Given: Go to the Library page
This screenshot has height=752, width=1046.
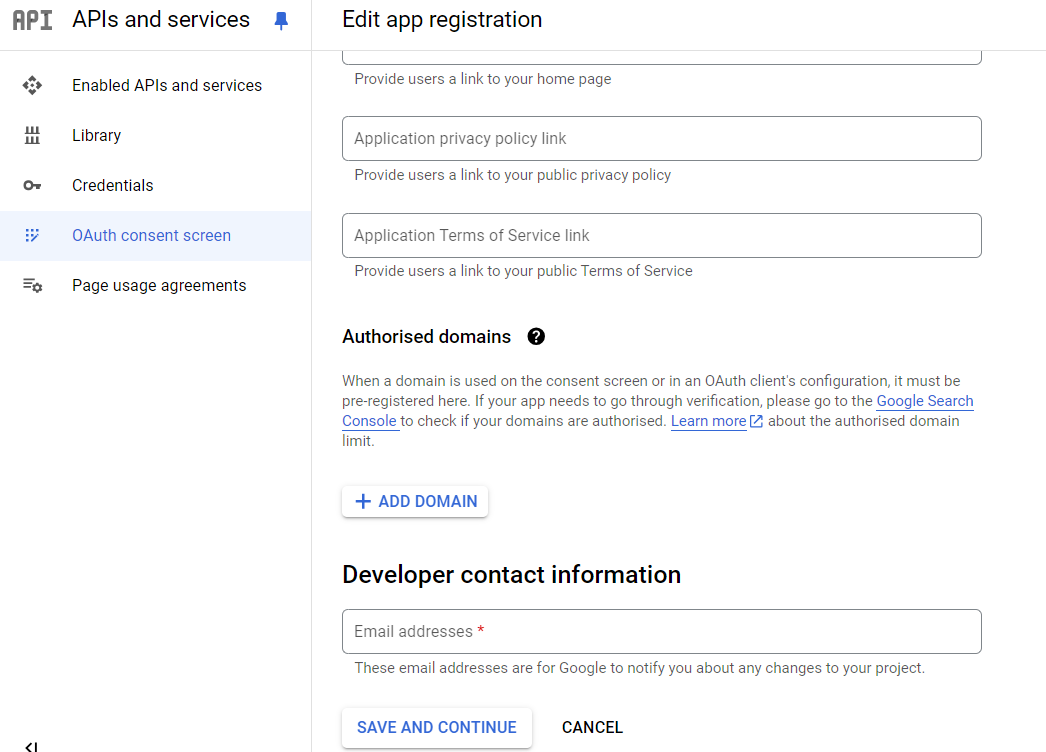Looking at the screenshot, I should click(x=155, y=135).
